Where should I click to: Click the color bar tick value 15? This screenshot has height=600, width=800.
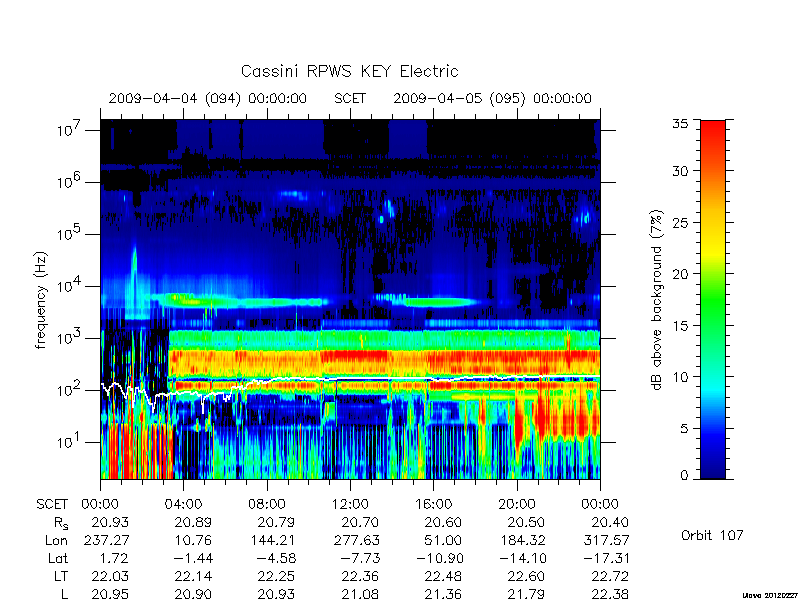tap(680, 326)
